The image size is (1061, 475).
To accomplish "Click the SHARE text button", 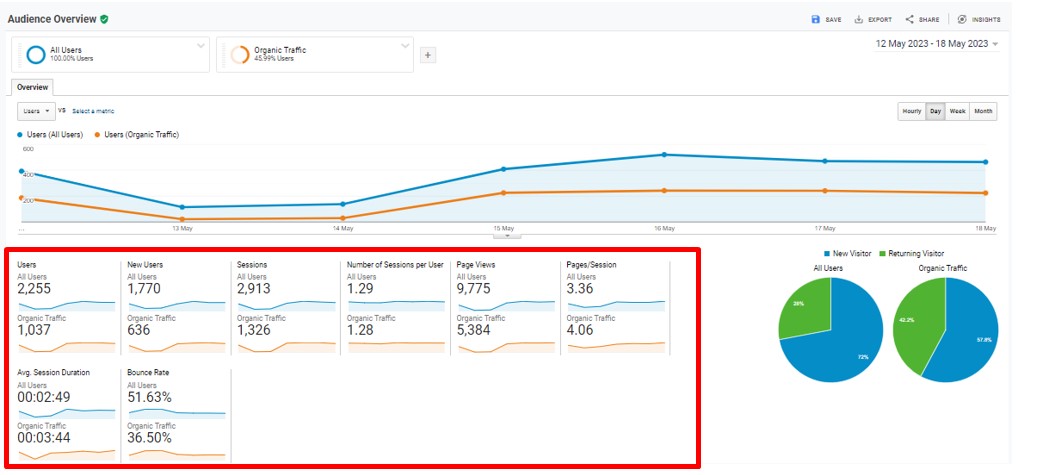I will 929,20.
